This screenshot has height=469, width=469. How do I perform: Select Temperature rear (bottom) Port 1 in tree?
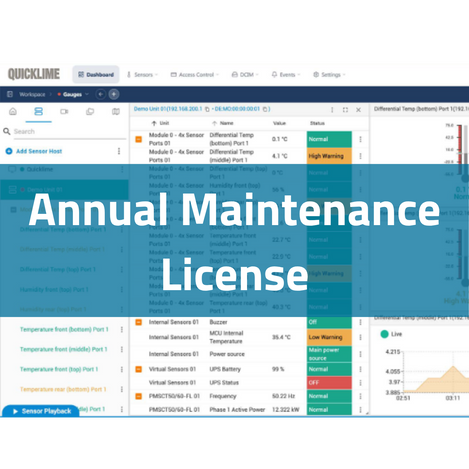click(x=63, y=389)
